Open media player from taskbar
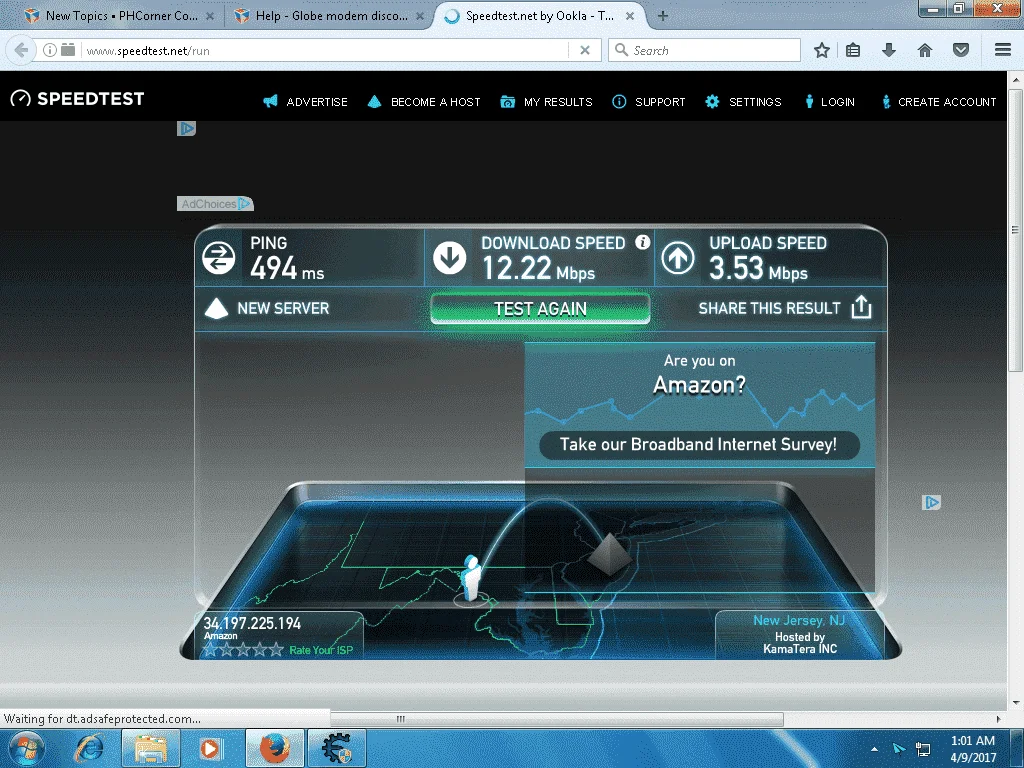This screenshot has width=1024, height=768. pyautogui.click(x=210, y=748)
